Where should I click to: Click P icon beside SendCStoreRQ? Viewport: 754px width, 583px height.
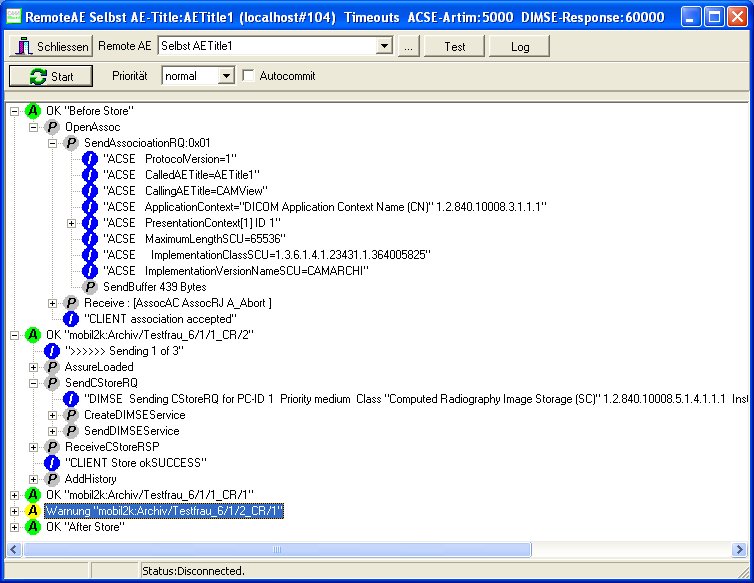click(52, 383)
